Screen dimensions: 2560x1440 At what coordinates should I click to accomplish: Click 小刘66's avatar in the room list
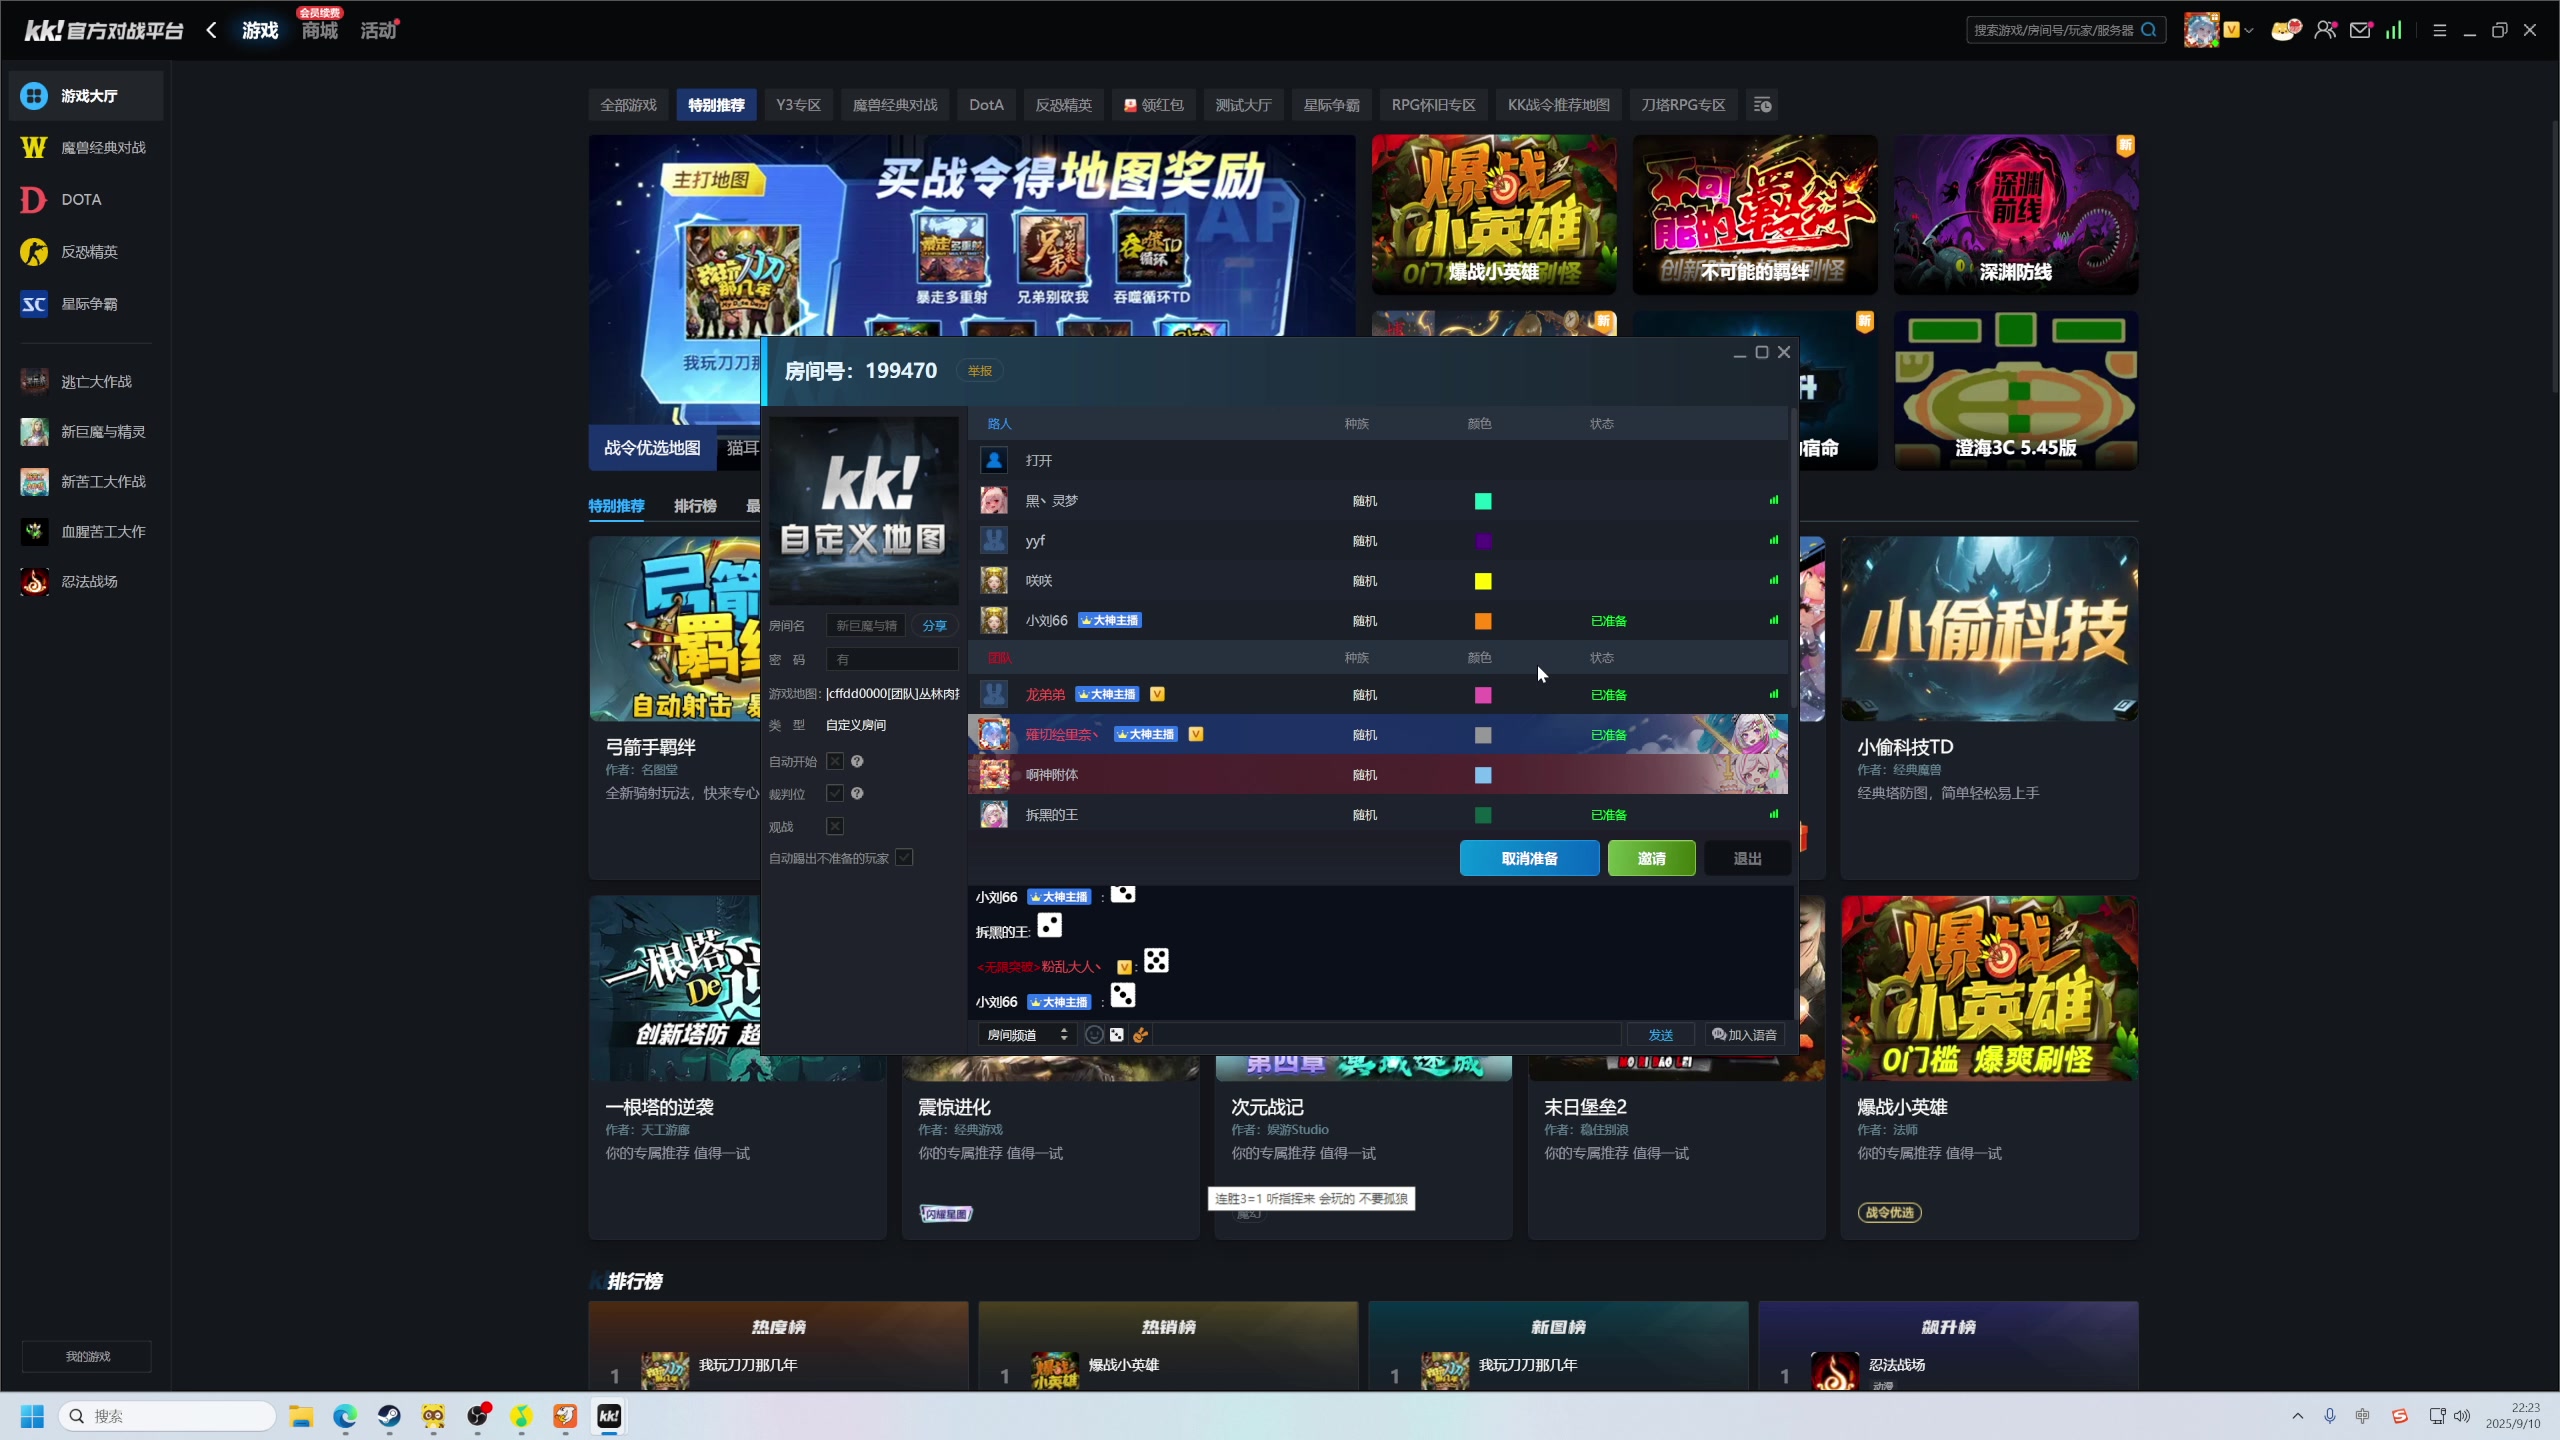(994, 621)
